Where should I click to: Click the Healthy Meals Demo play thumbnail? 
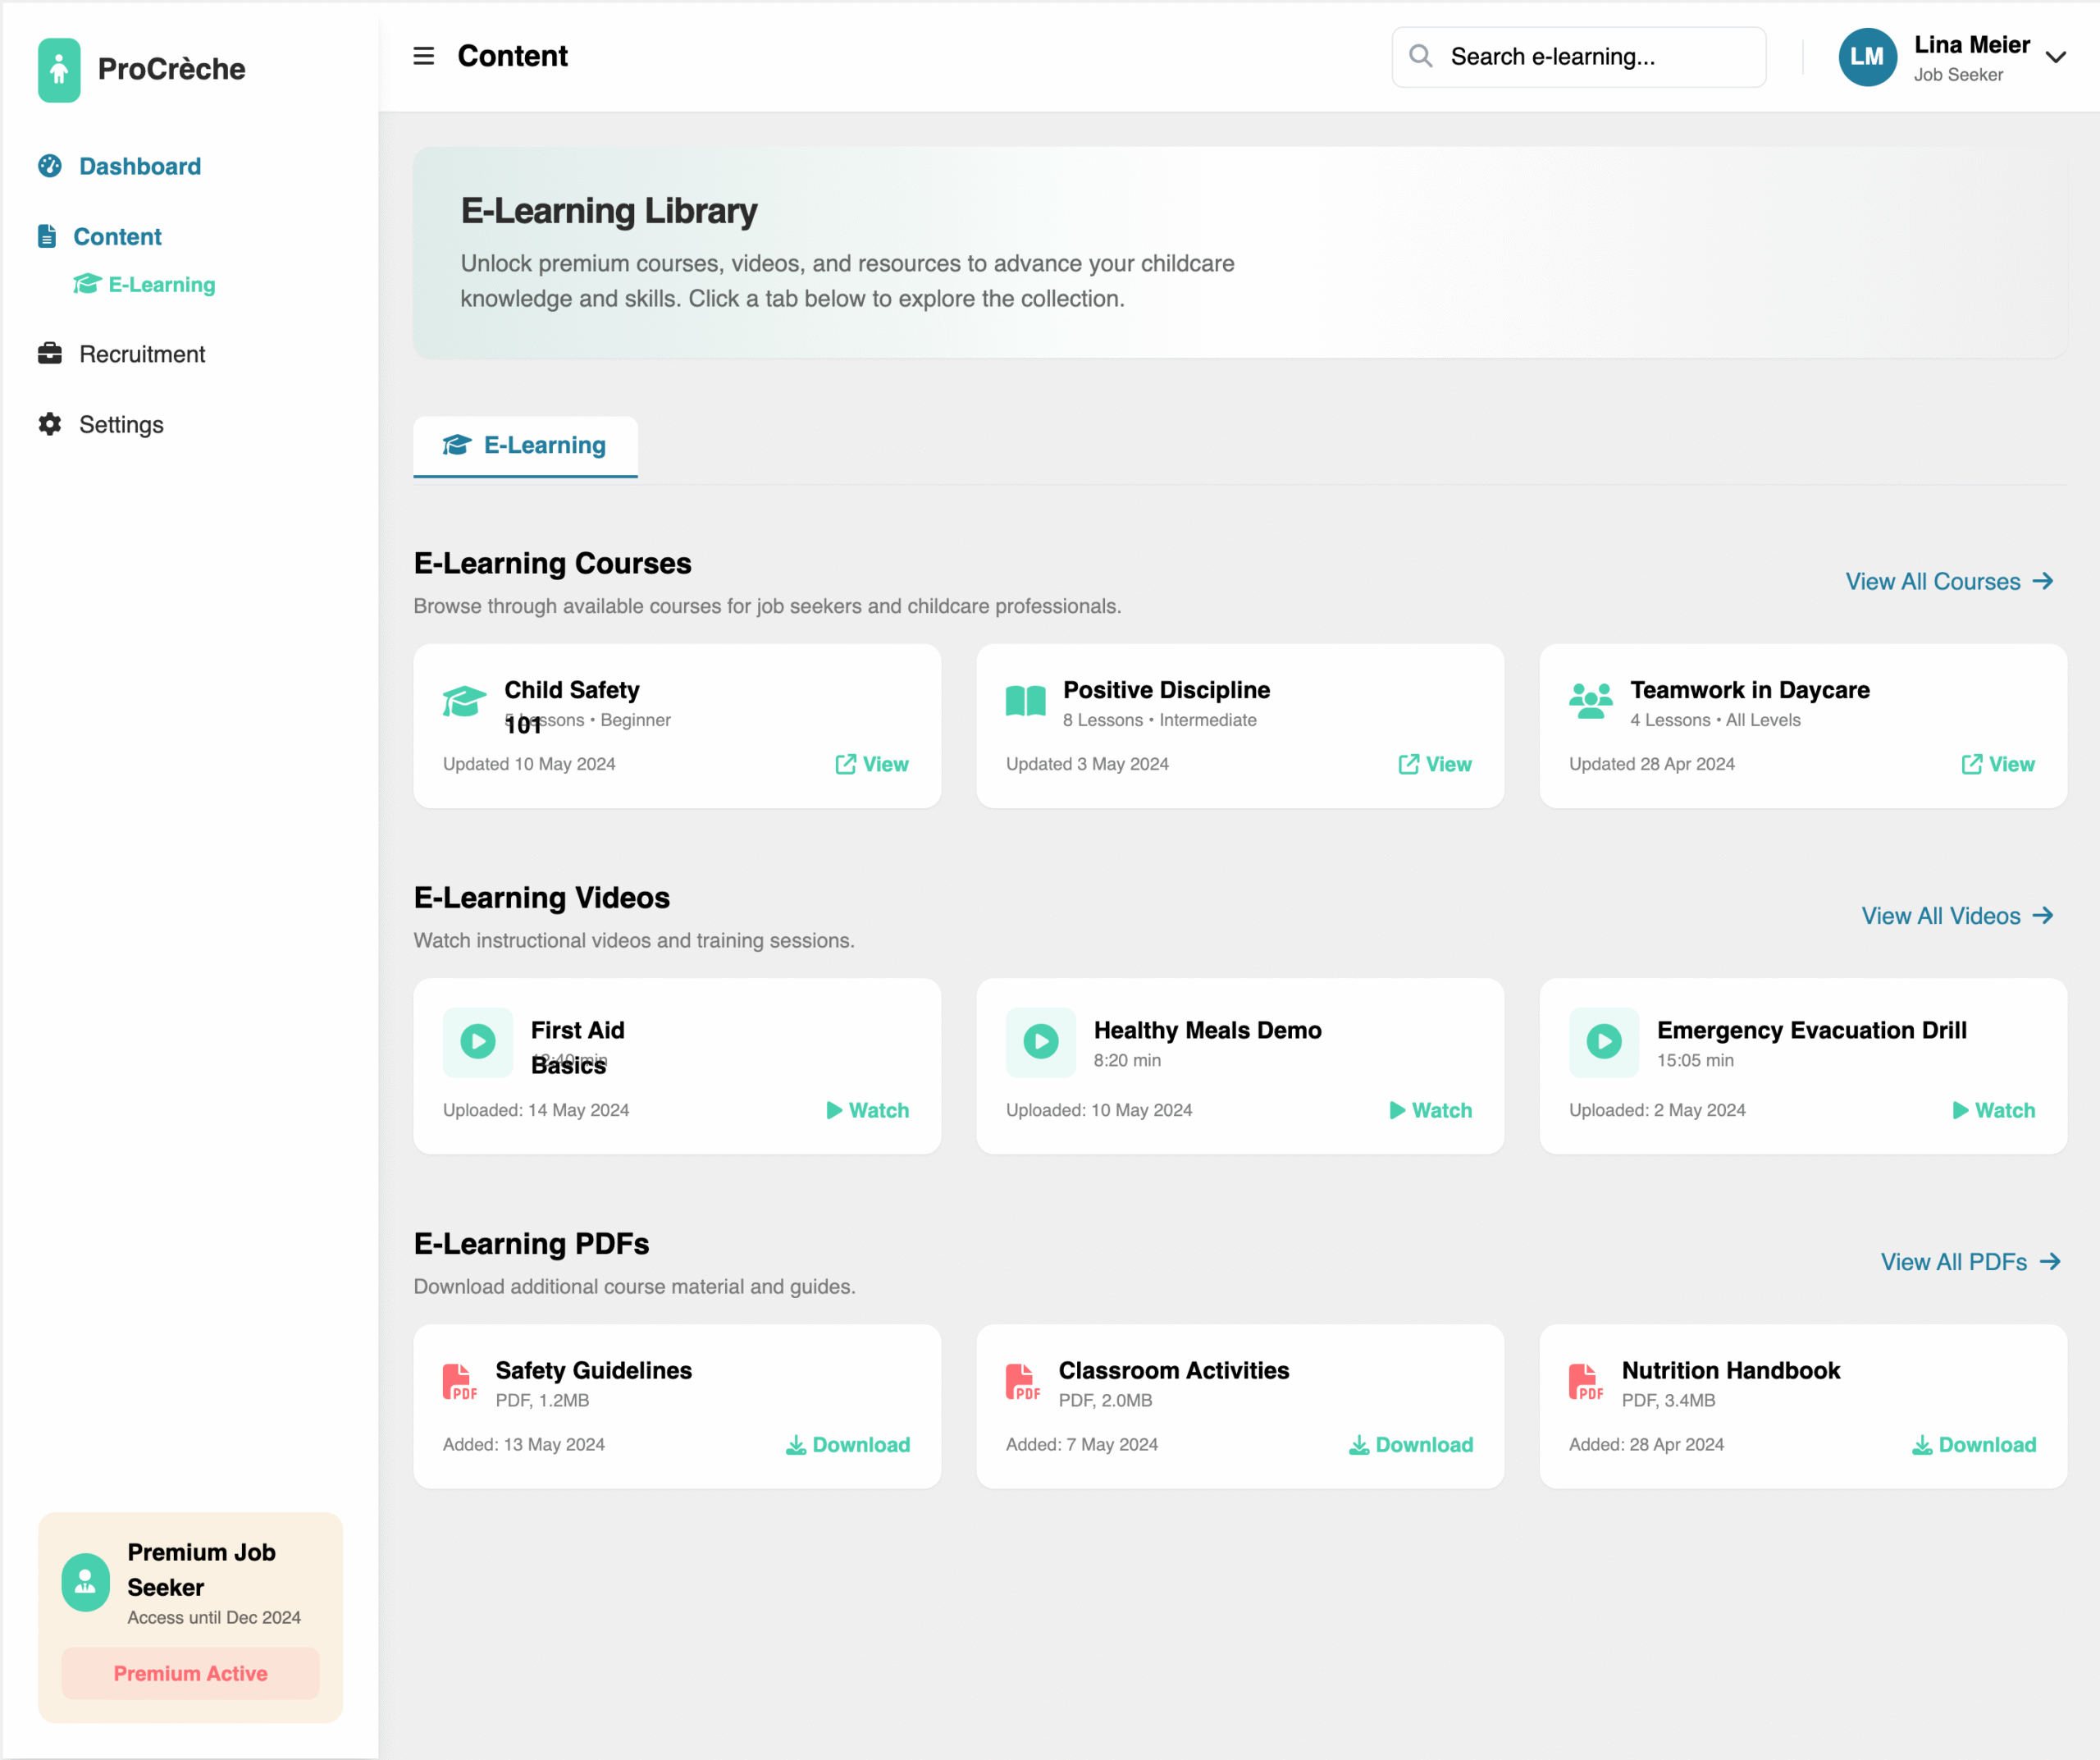click(1040, 1041)
